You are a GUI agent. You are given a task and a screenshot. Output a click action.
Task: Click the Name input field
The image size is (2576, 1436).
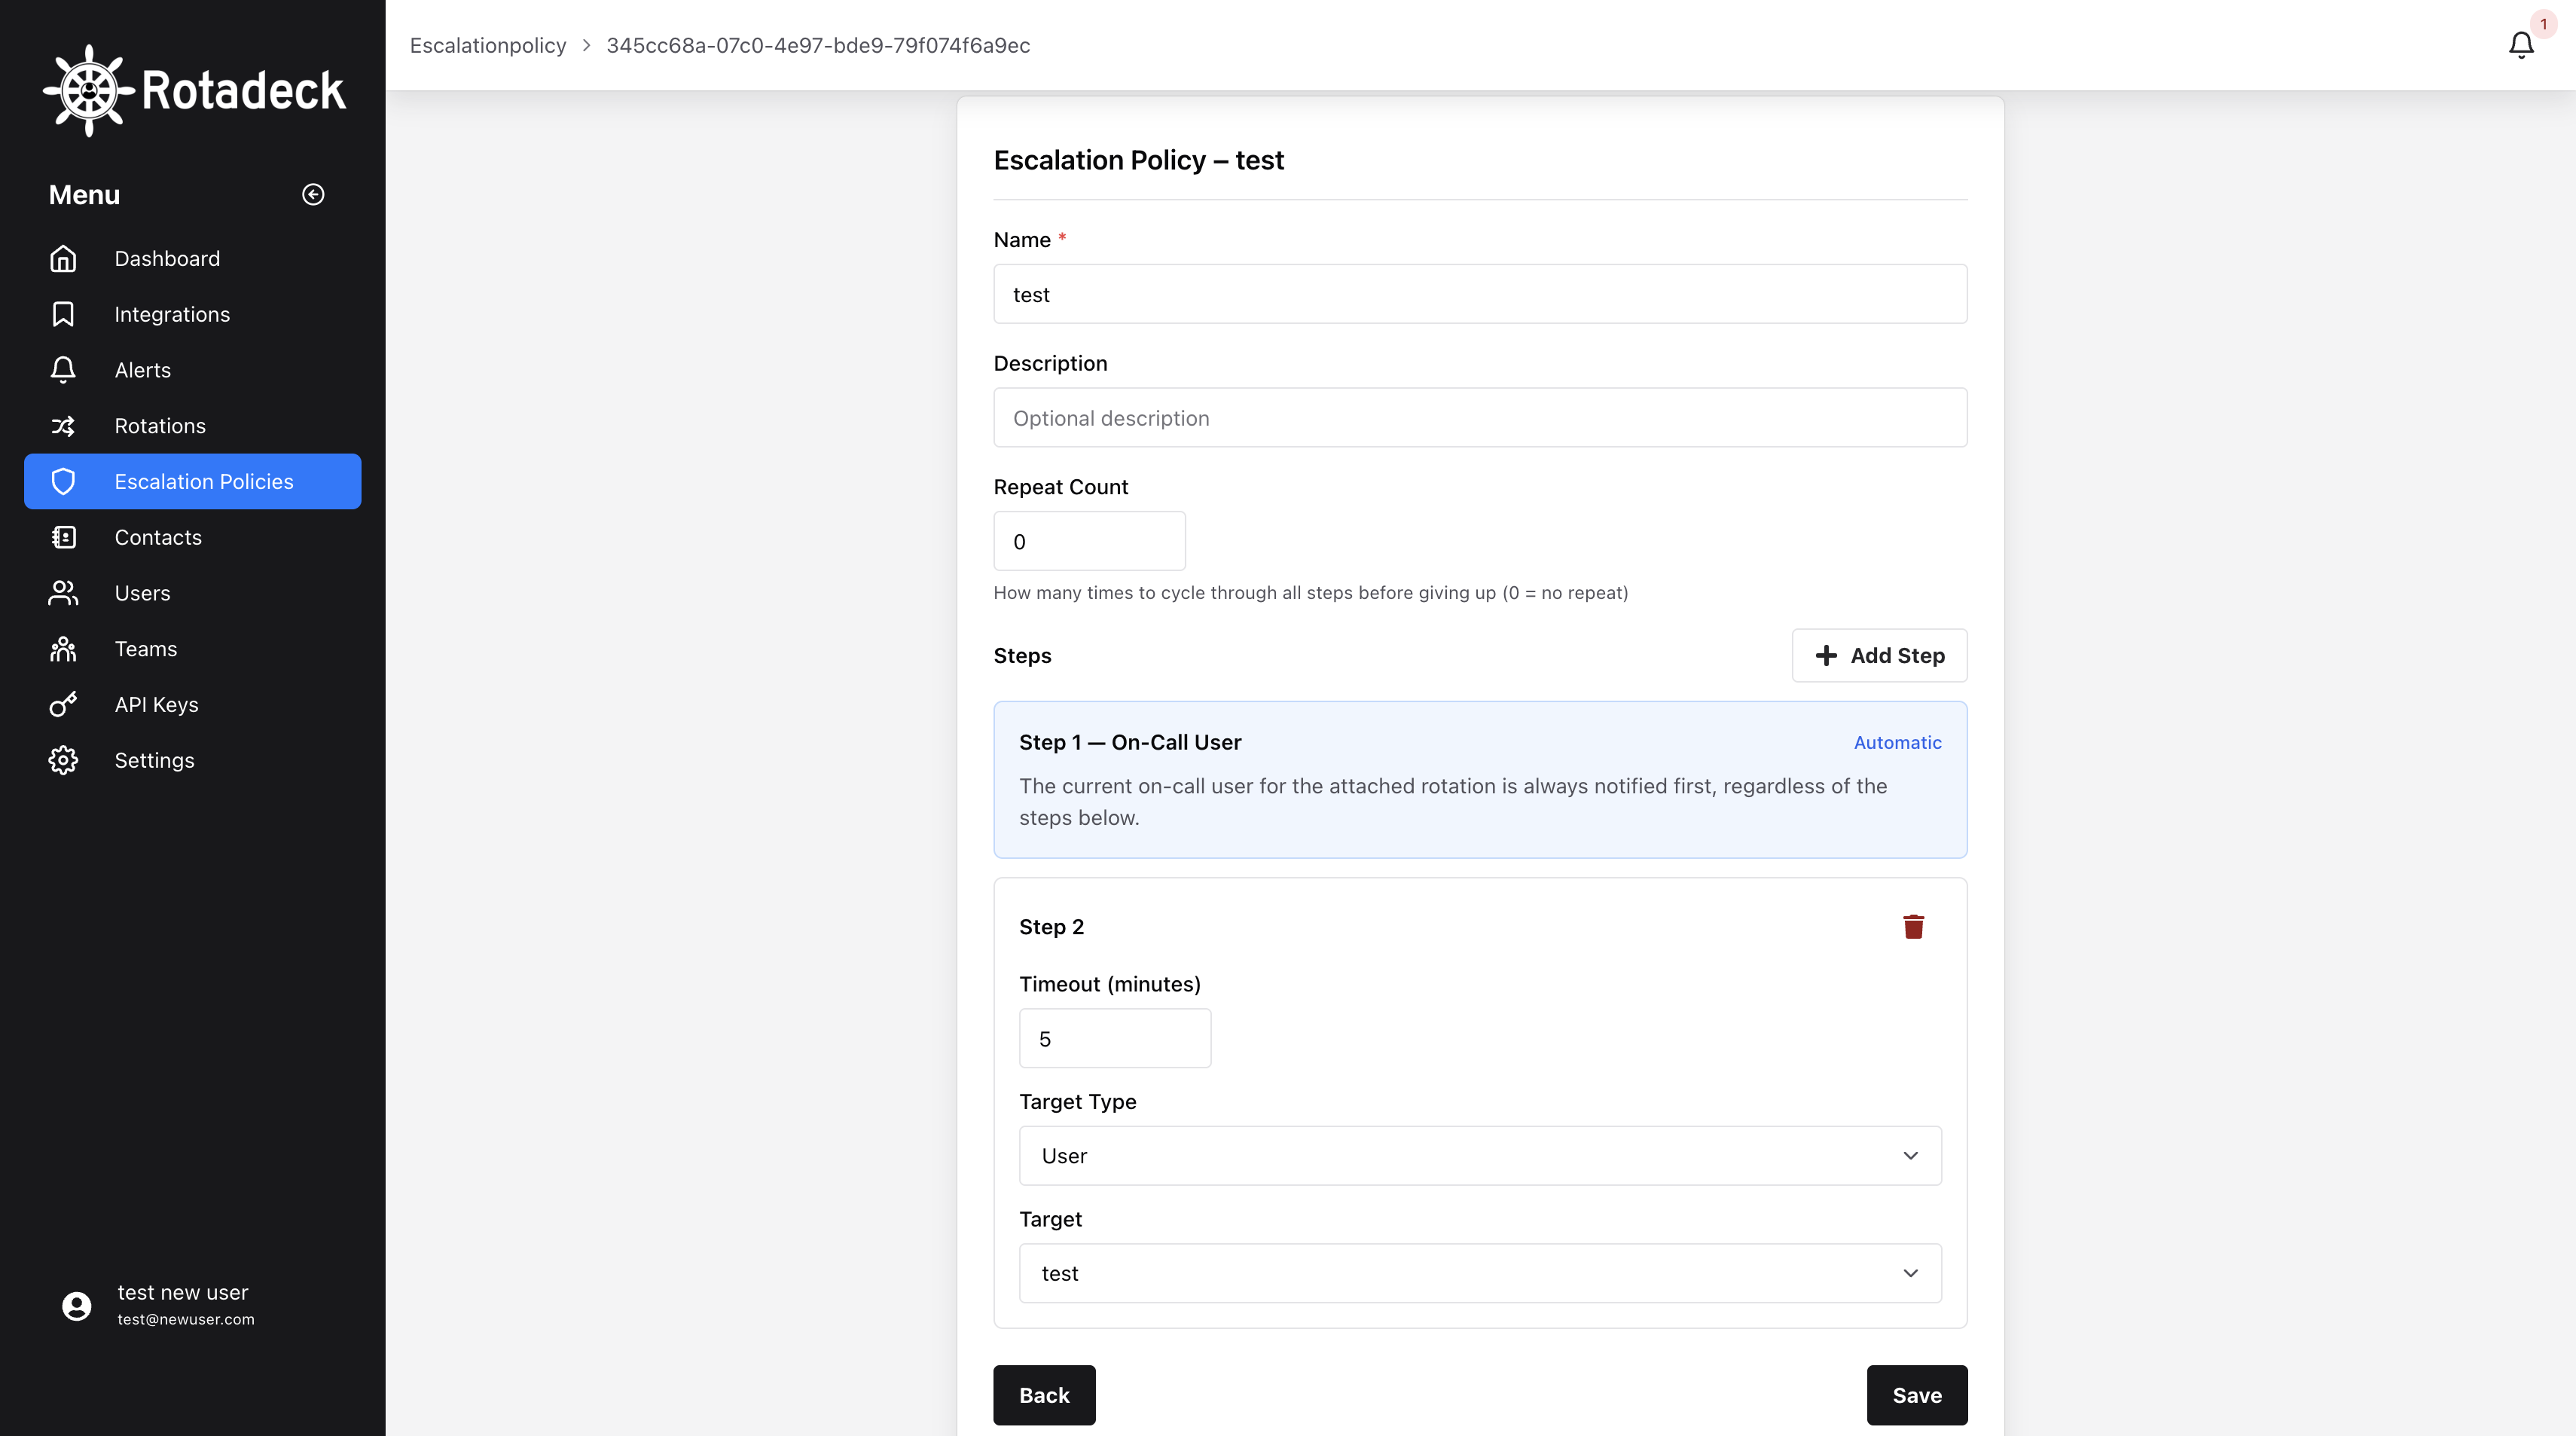(1480, 294)
